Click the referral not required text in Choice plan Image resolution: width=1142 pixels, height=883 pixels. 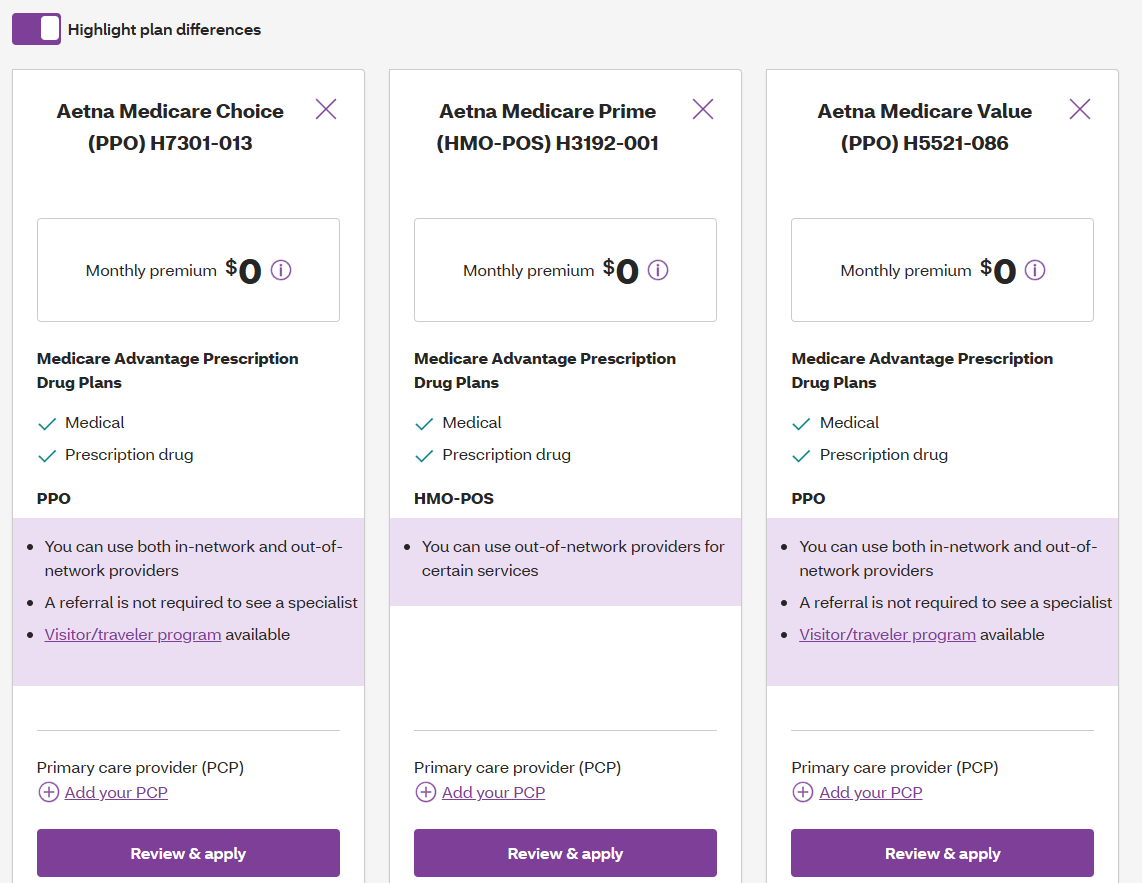point(201,603)
